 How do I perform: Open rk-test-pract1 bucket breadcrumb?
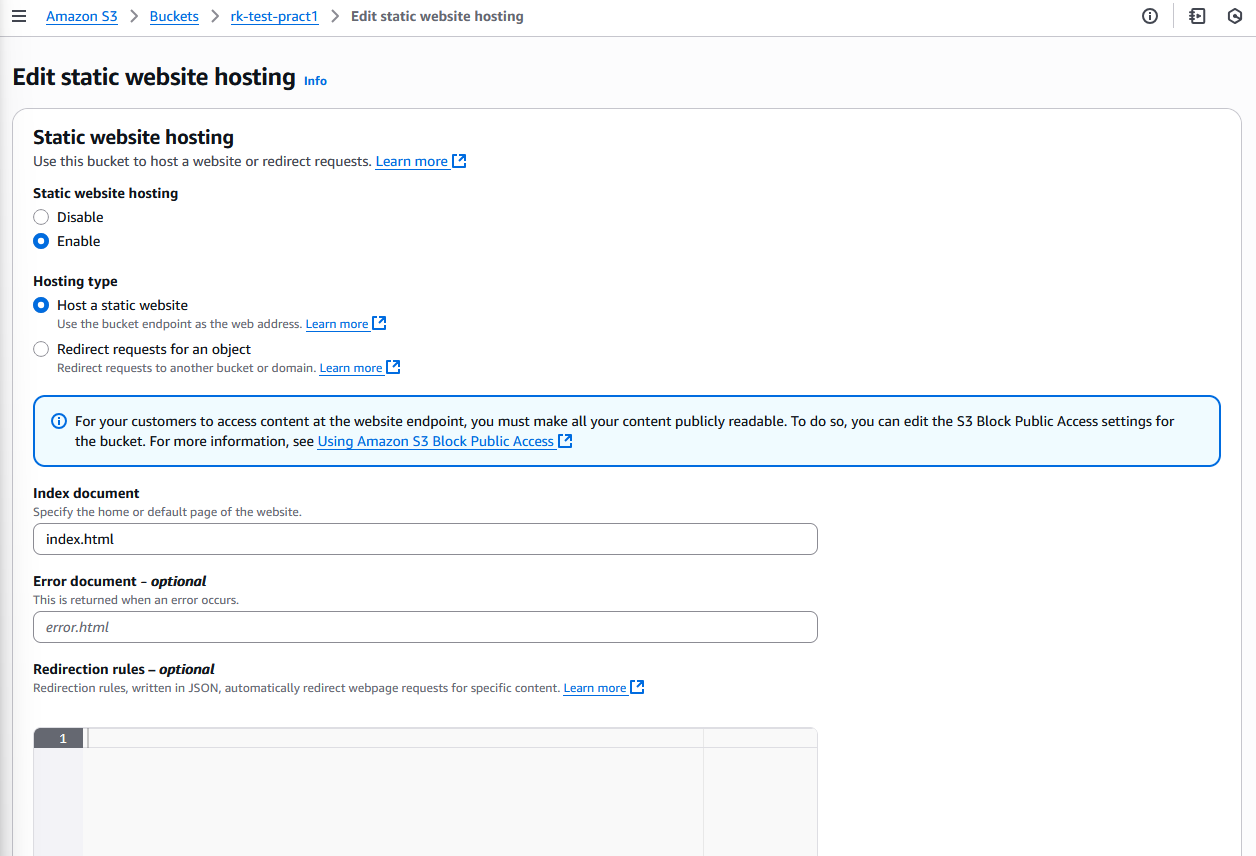[x=274, y=17]
